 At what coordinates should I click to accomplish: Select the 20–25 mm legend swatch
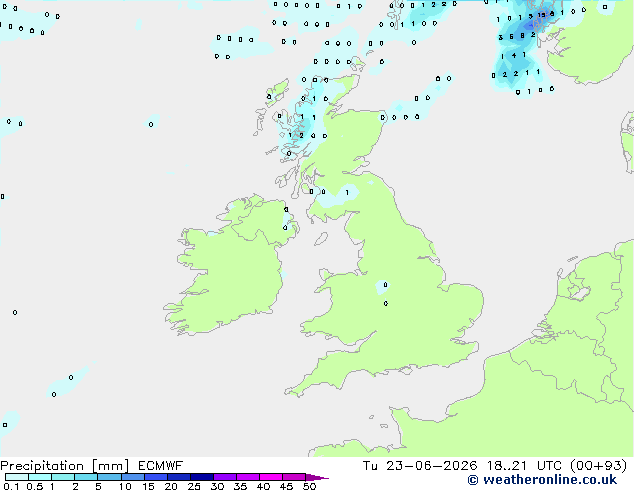178,477
